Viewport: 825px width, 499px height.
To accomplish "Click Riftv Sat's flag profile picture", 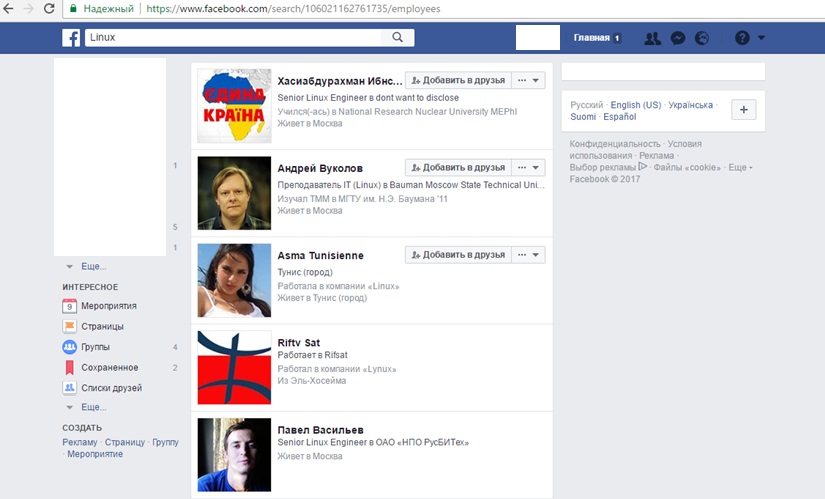I will point(234,367).
